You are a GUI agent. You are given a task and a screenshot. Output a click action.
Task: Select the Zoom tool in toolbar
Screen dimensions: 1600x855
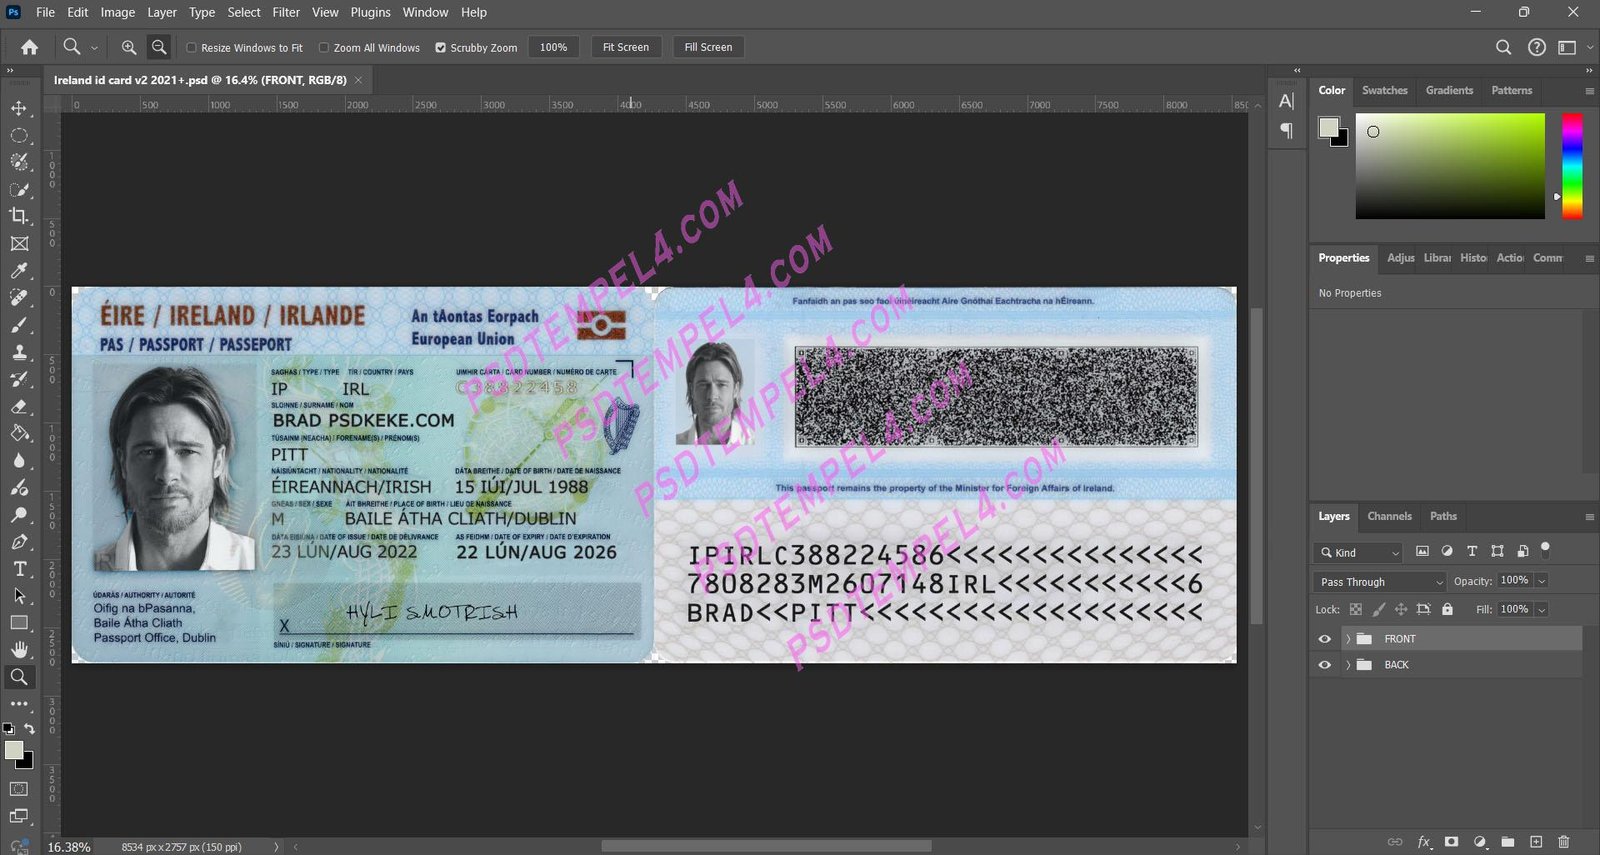coord(19,677)
